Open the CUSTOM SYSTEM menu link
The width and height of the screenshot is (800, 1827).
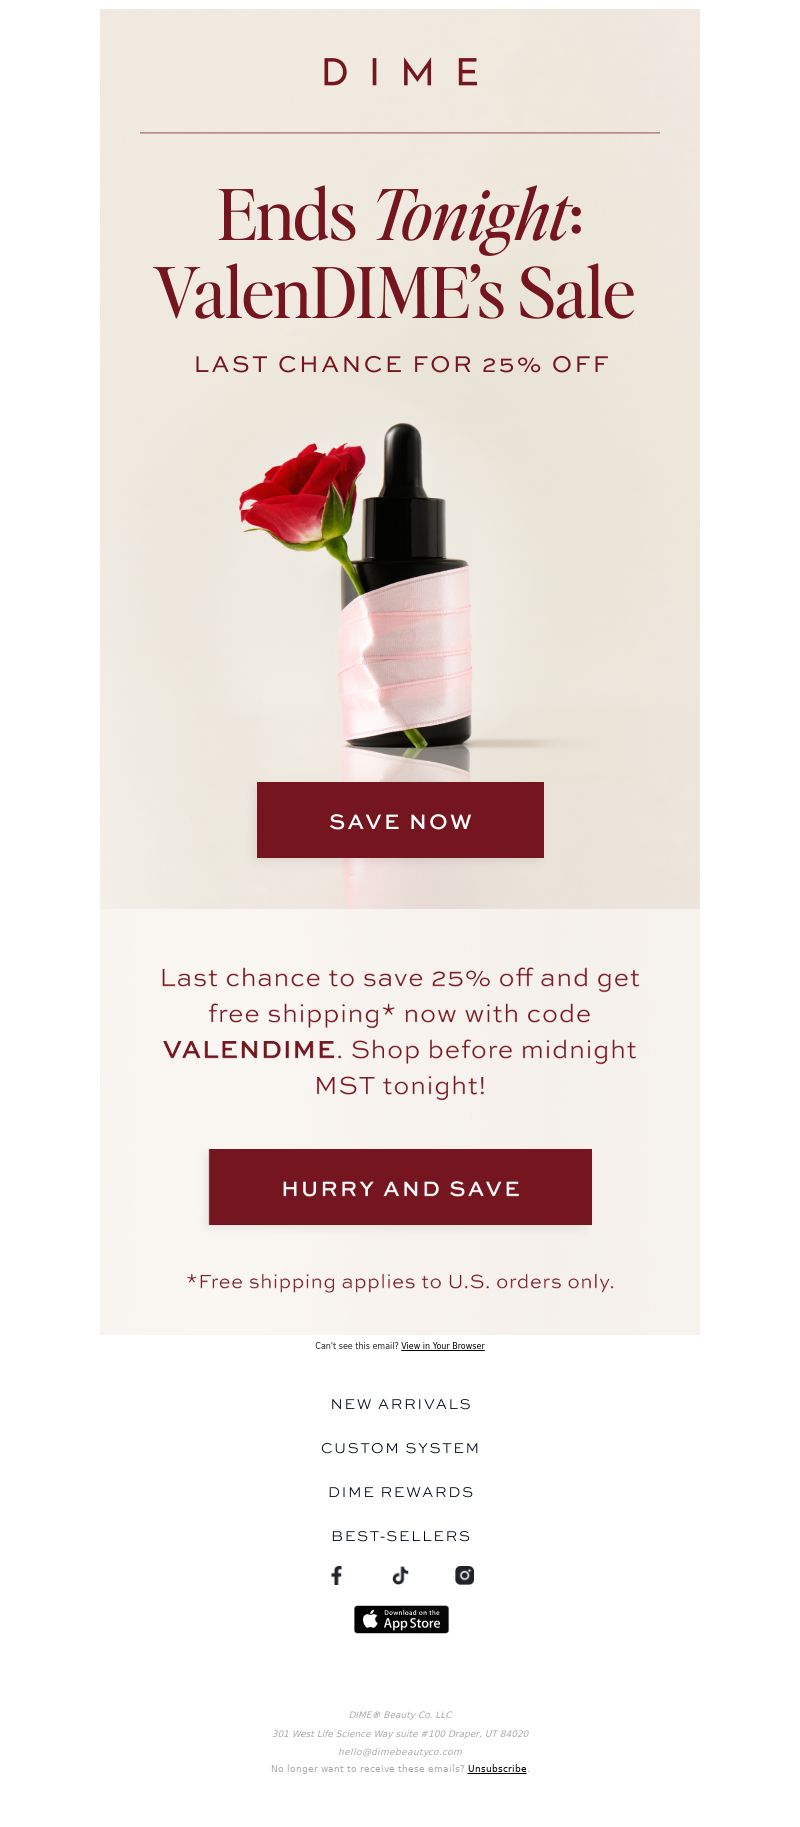400,1448
